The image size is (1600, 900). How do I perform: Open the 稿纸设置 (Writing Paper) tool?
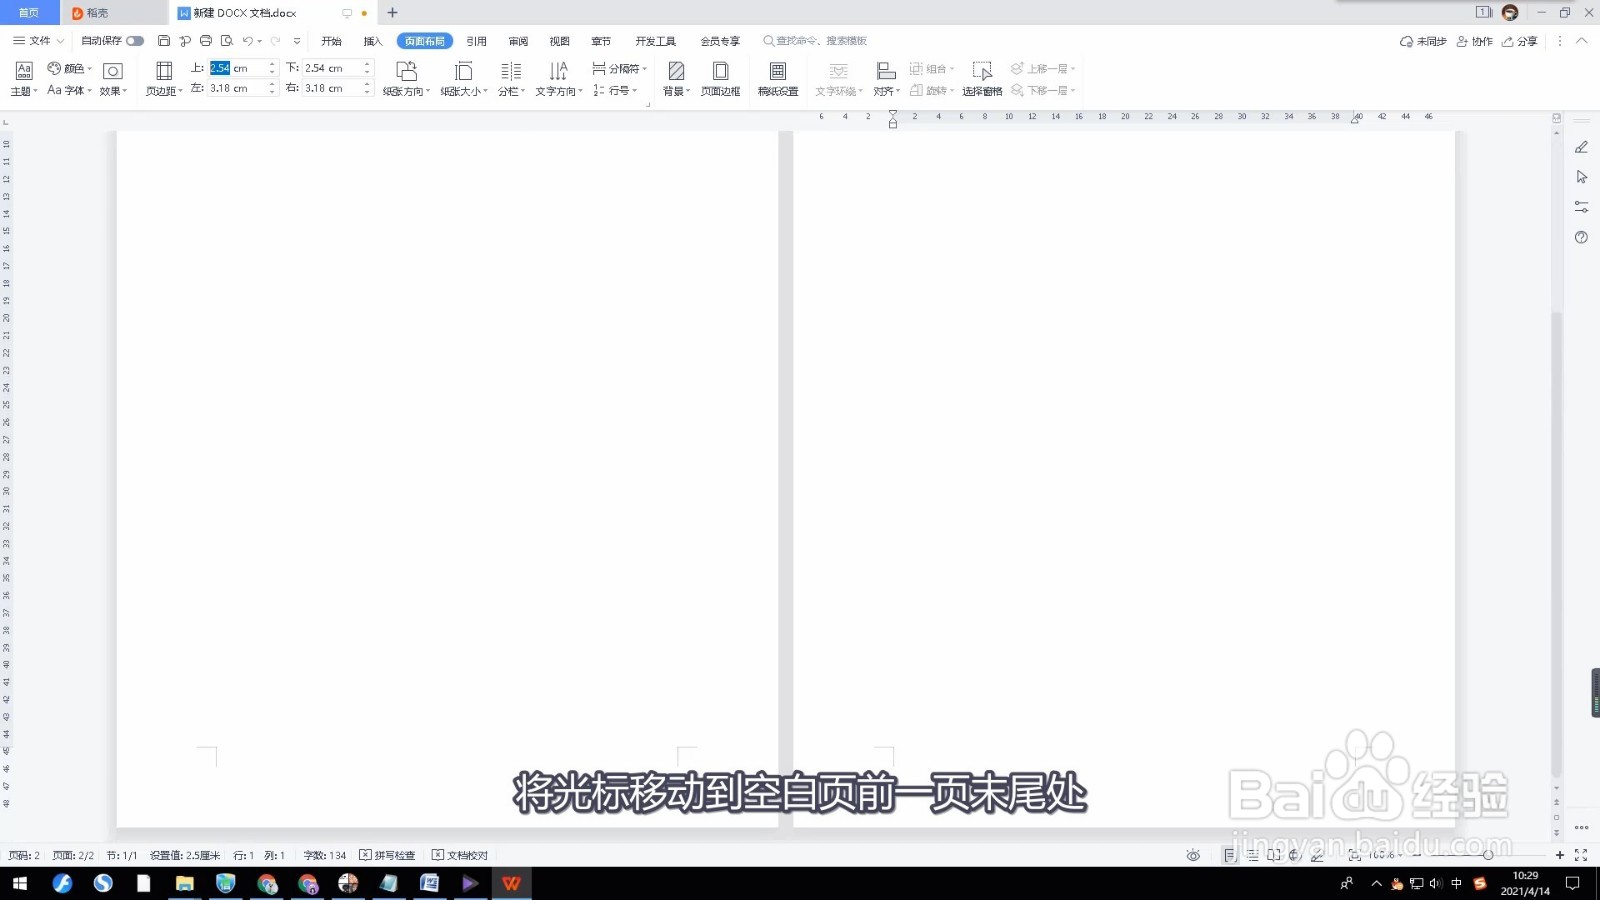coord(778,77)
